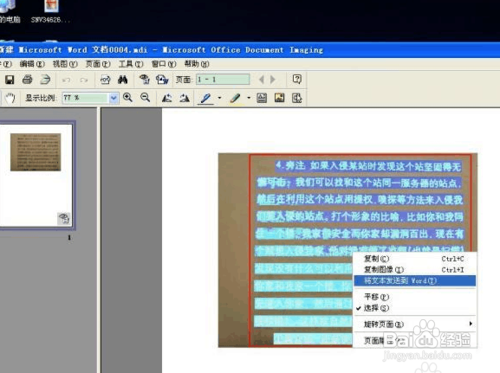
Task: Select the page 1 thumbnail
Action: (36, 175)
